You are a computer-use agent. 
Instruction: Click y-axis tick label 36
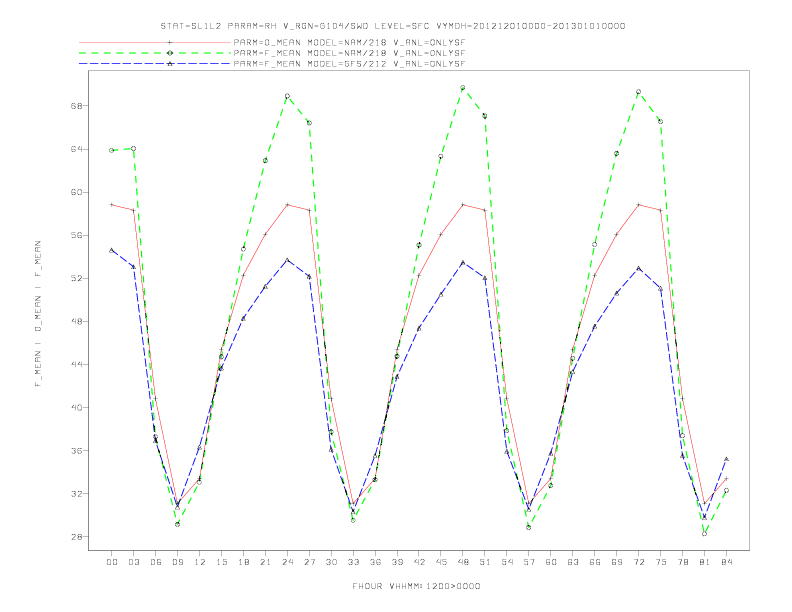click(x=76, y=450)
